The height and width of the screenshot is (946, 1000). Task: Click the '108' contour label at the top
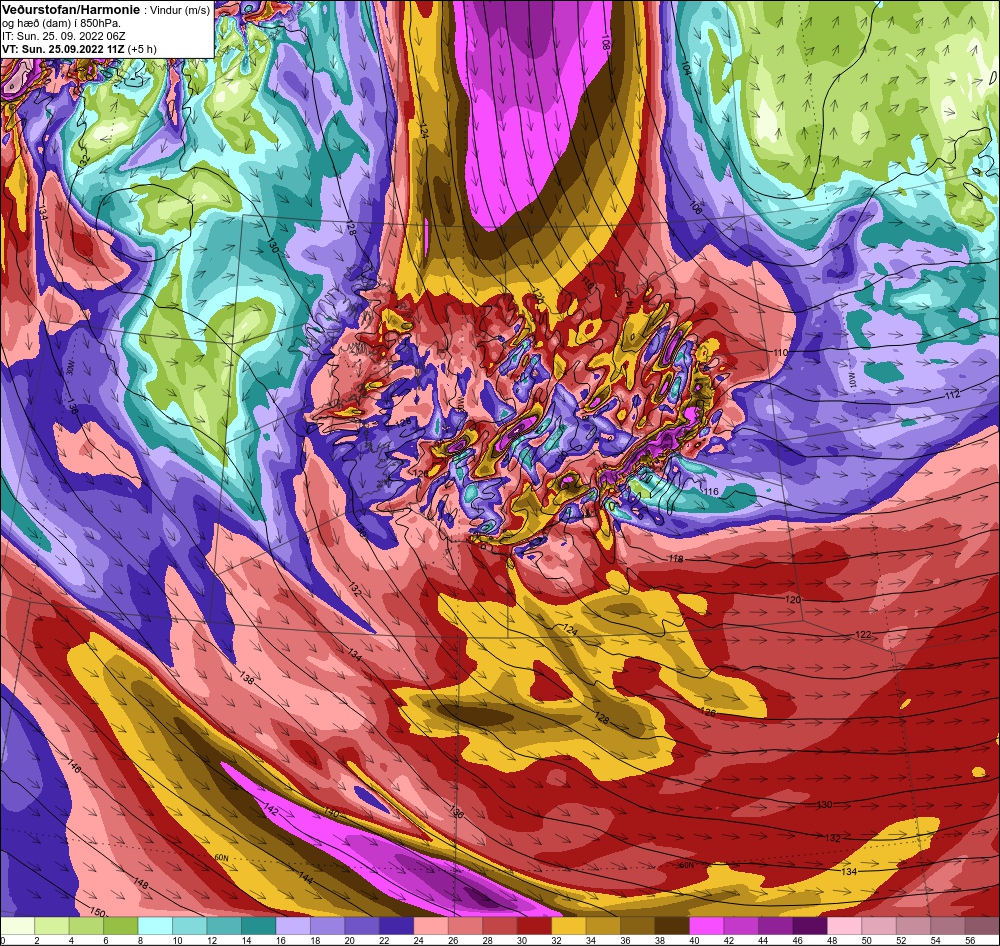pos(605,43)
